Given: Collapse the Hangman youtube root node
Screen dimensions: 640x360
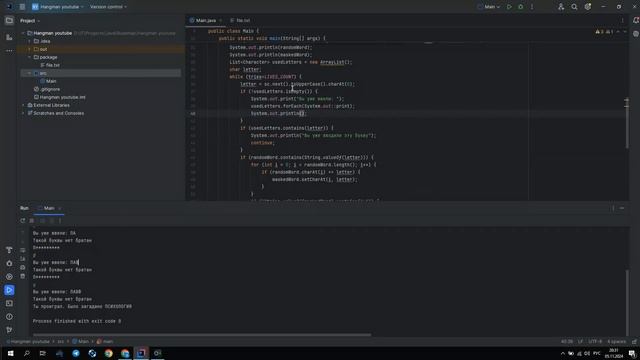Looking at the screenshot, I should point(23,33).
